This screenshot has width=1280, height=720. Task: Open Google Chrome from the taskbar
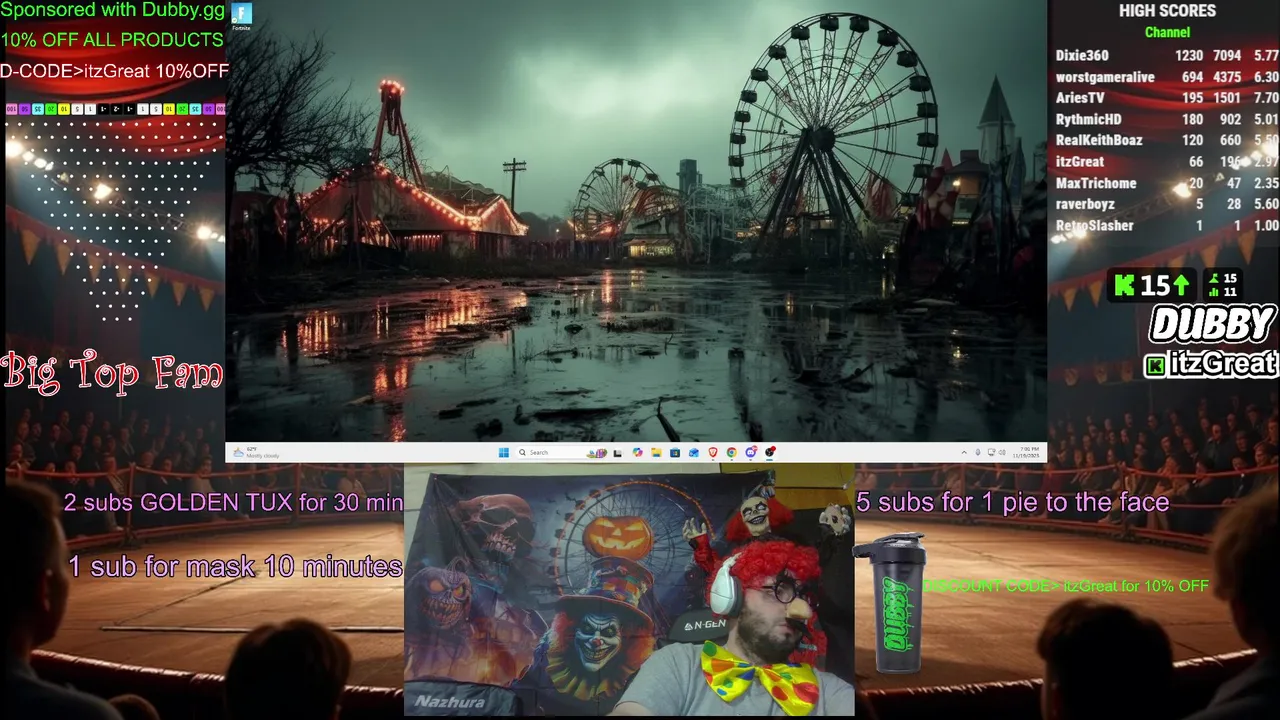click(731, 452)
